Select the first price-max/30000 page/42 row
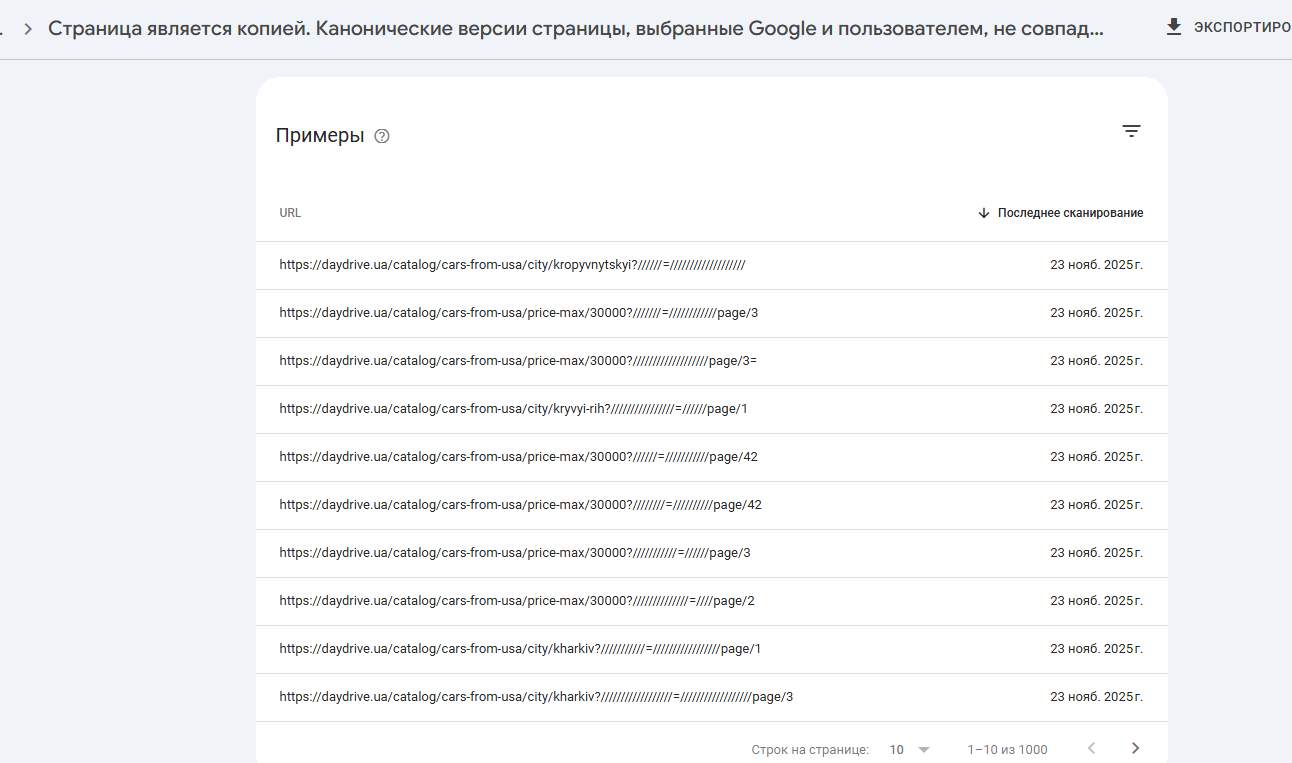 pyautogui.click(x=518, y=457)
